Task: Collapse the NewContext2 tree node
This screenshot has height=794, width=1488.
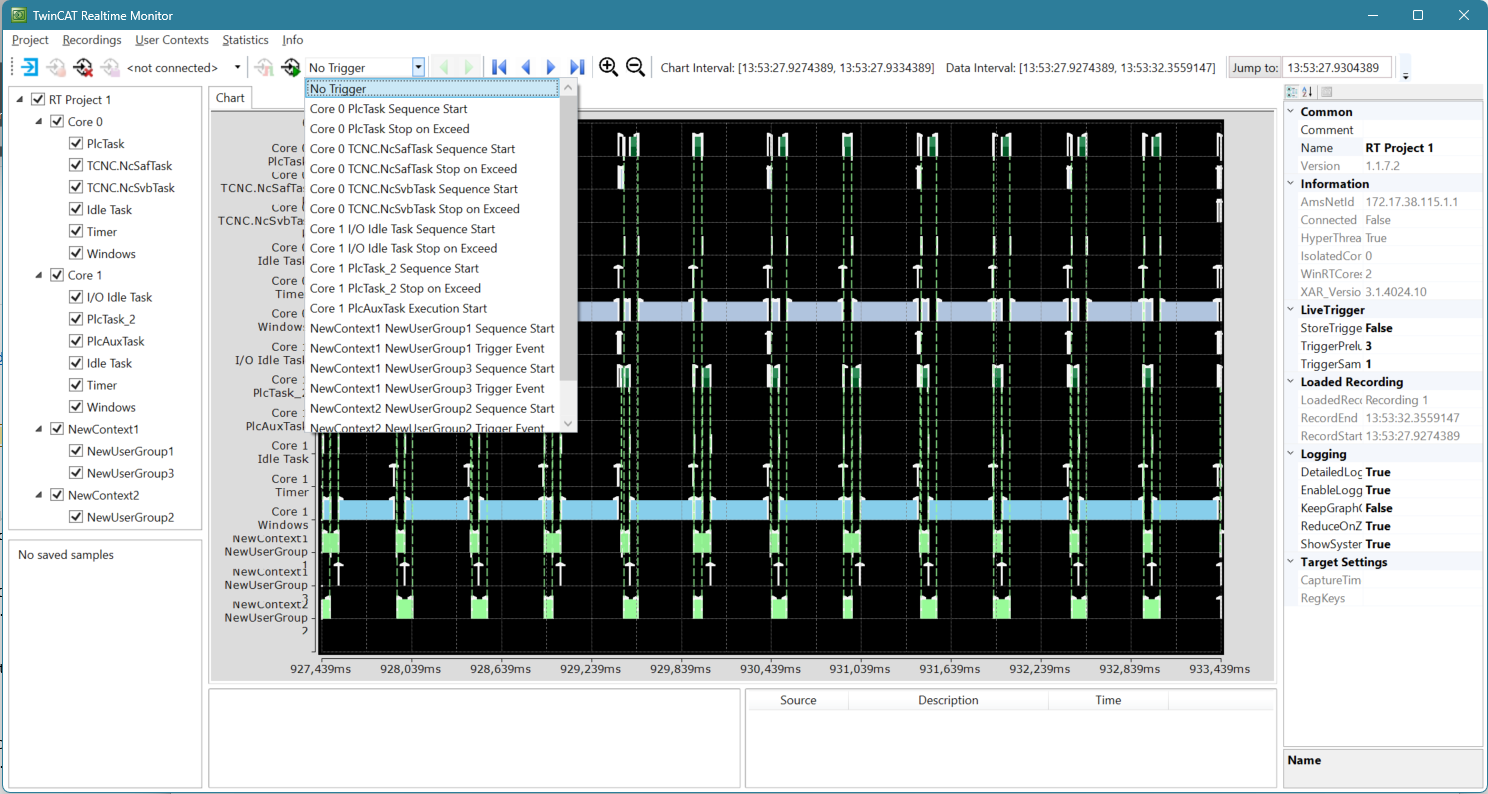Action: pos(40,495)
